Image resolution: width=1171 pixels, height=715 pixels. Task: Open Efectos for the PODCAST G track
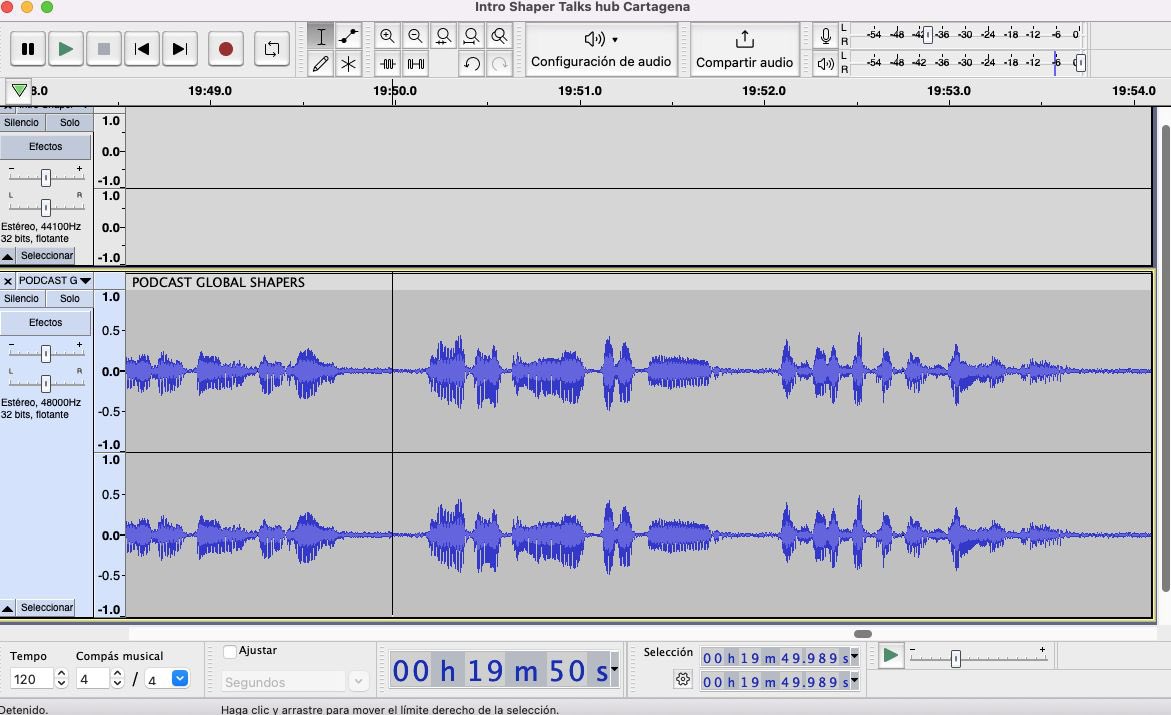coord(45,322)
